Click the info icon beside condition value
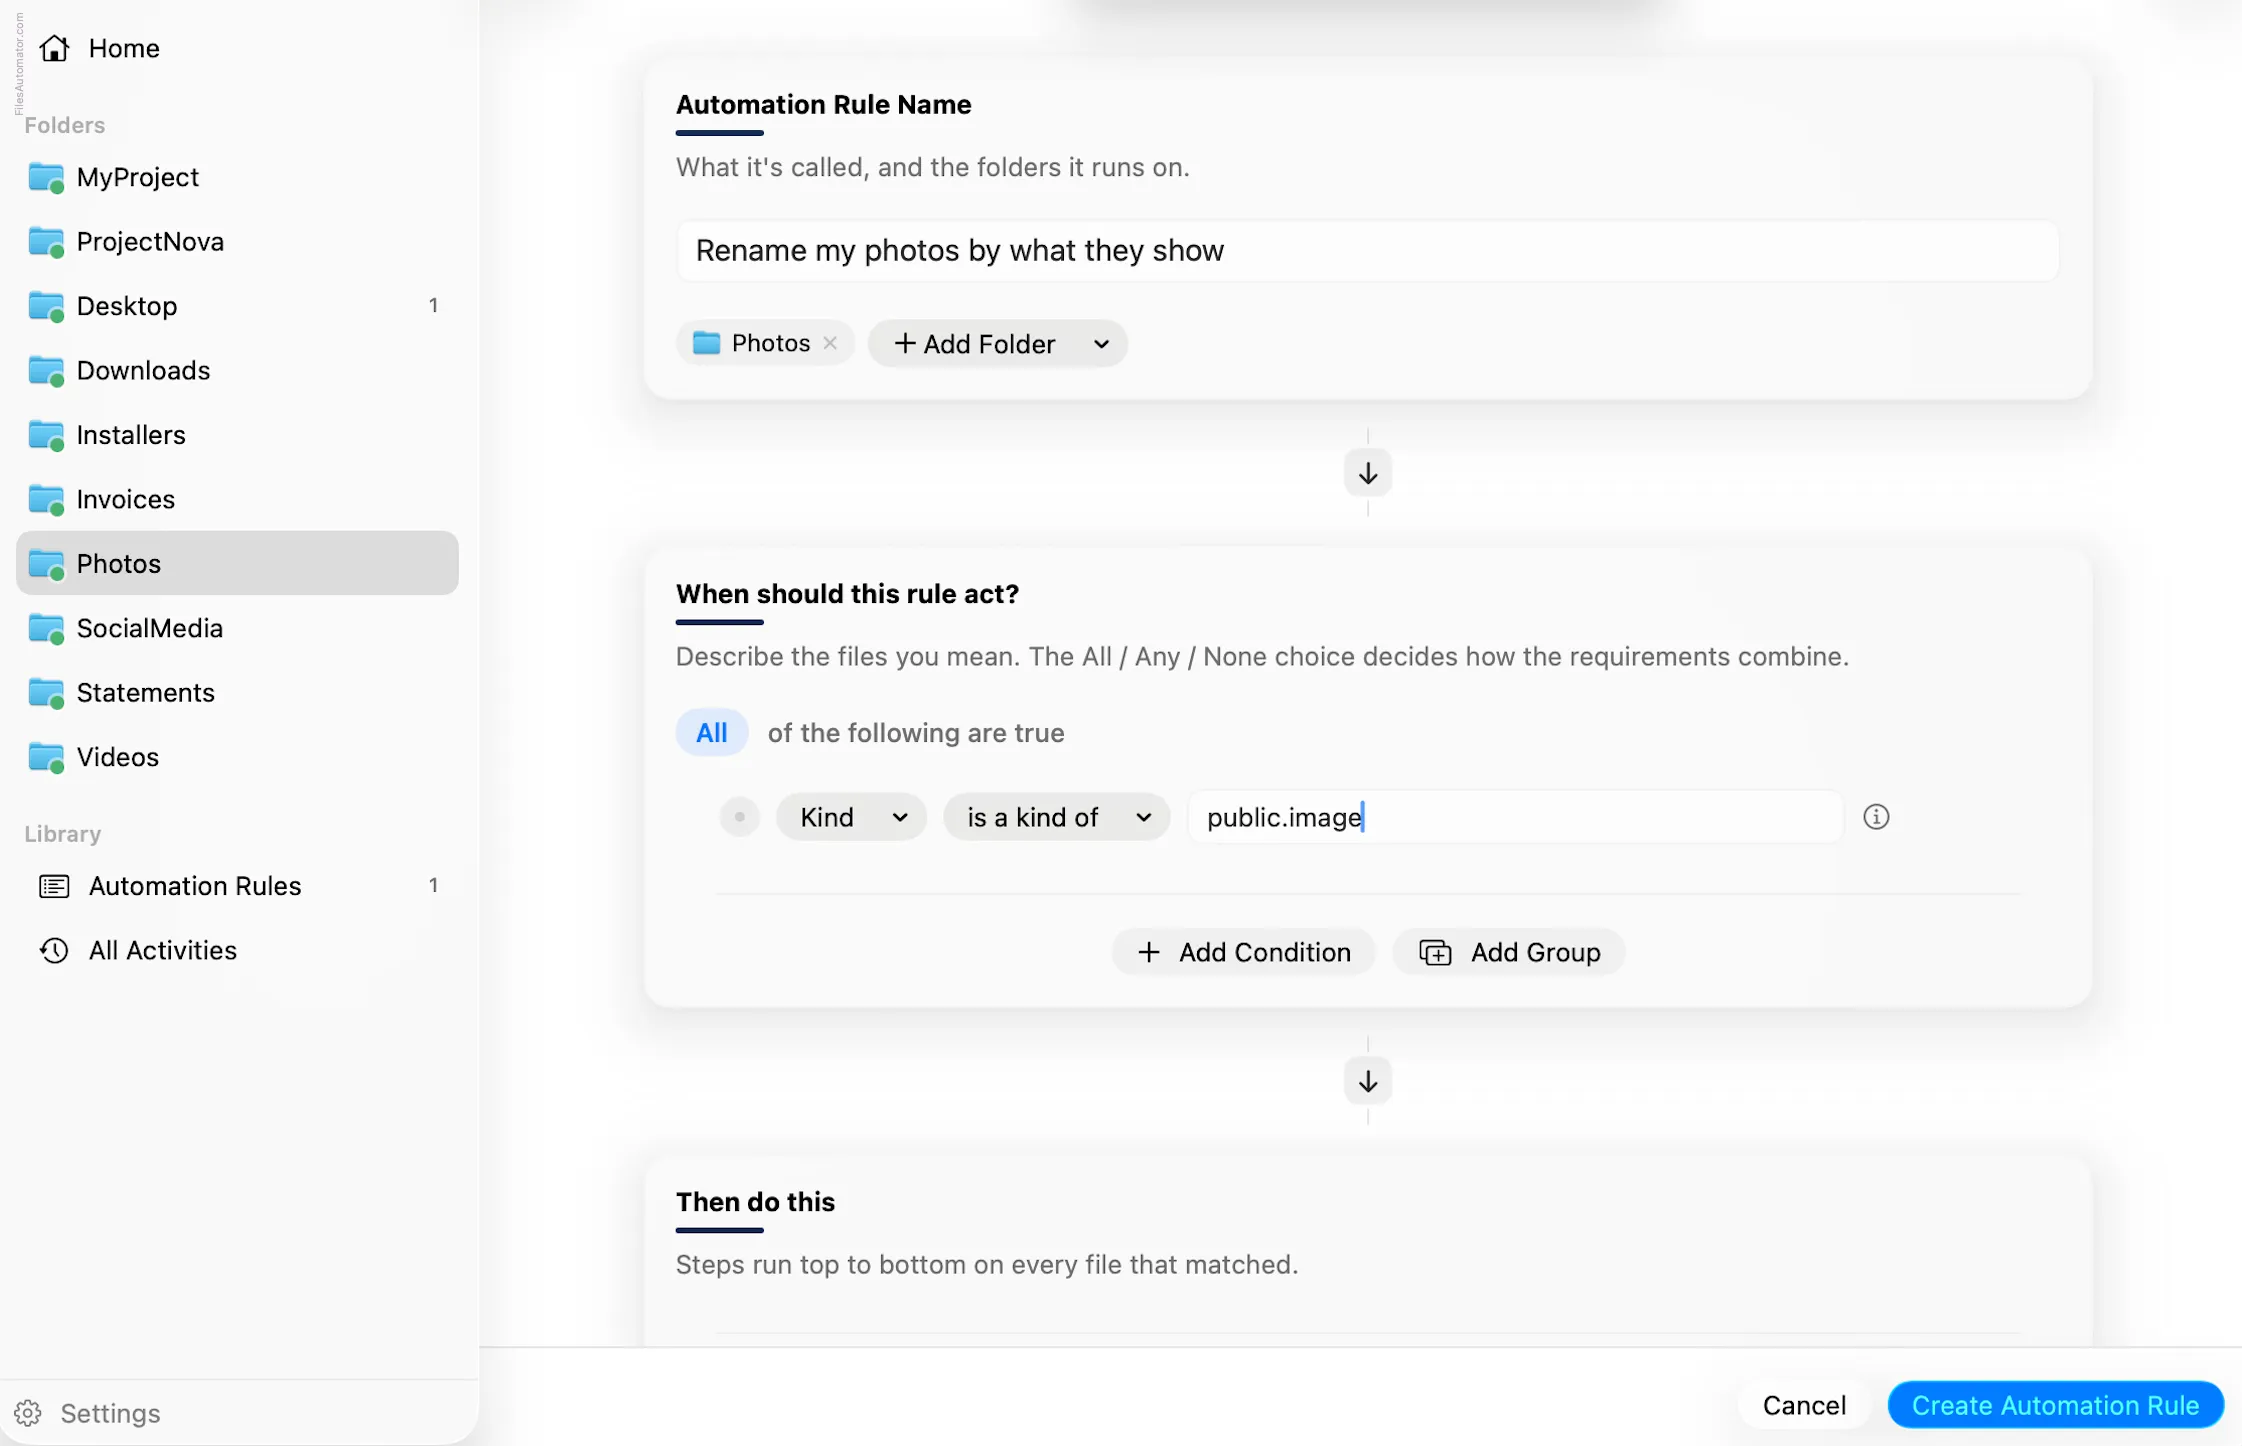Screen dimensions: 2242x1446 pyautogui.click(x=1876, y=817)
